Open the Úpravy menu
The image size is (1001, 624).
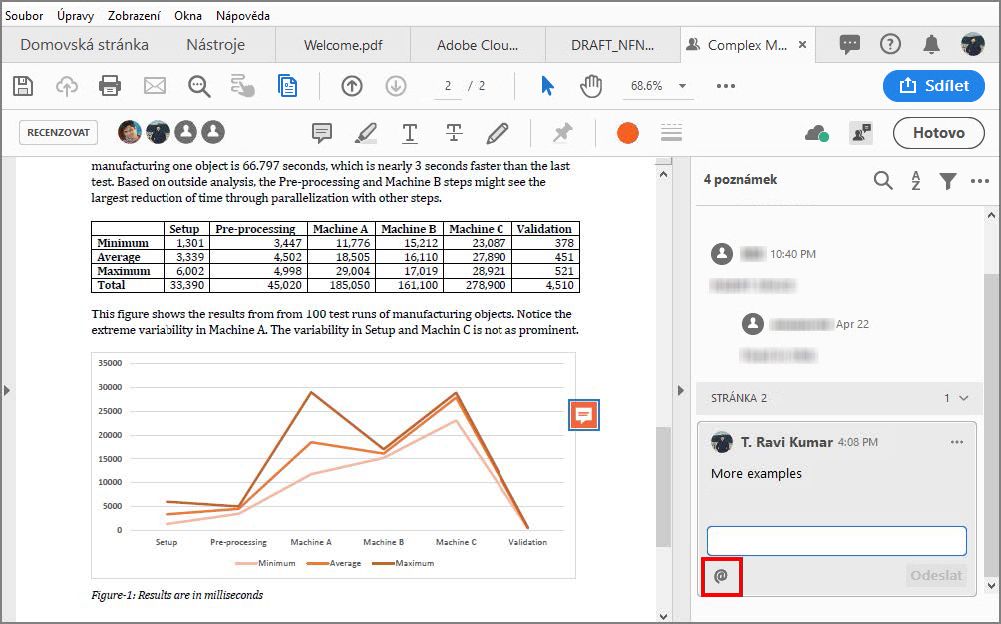75,15
